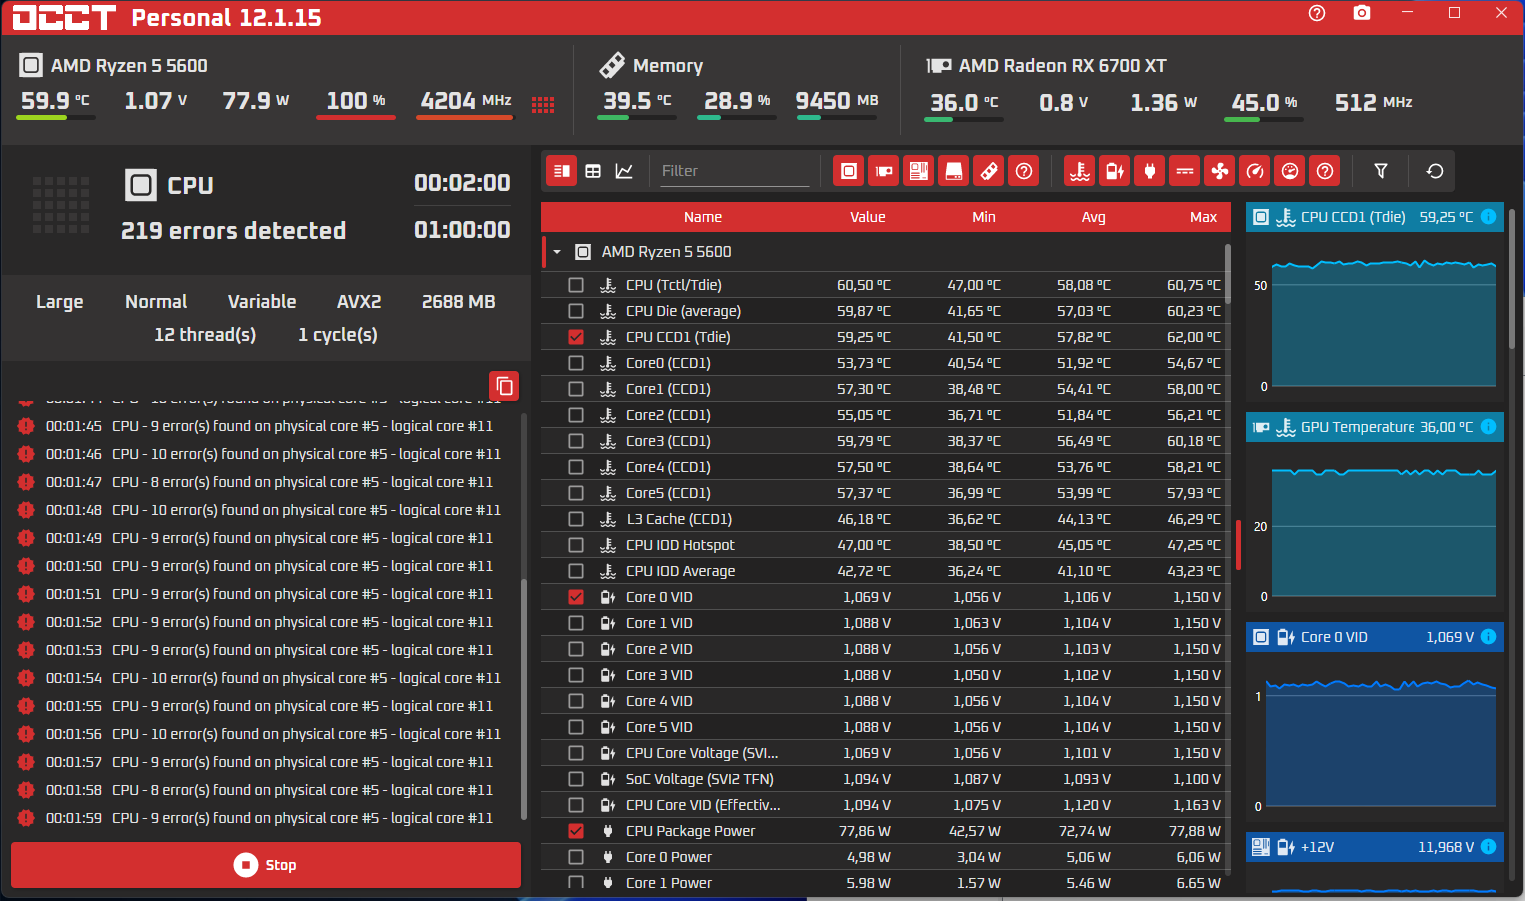Sort the sensor table by Avg column
The height and width of the screenshot is (901, 1525).
[x=1094, y=217]
